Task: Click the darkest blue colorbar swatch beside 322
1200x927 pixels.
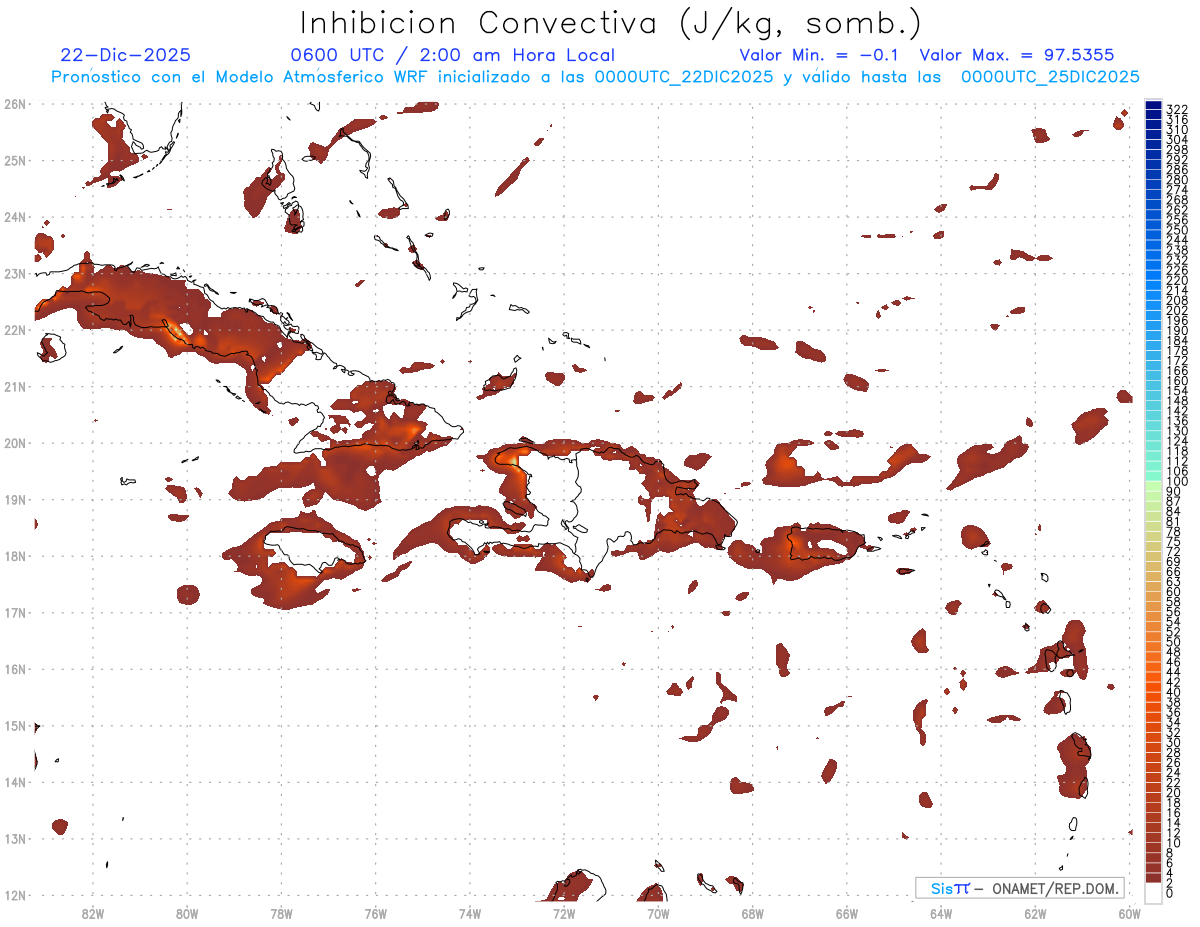Action: (1154, 105)
